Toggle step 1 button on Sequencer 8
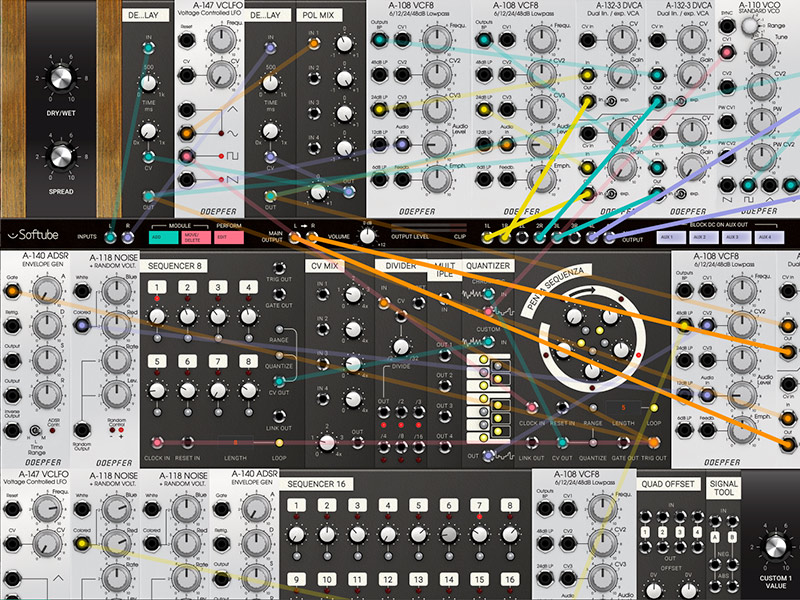800x600 pixels. (156, 288)
